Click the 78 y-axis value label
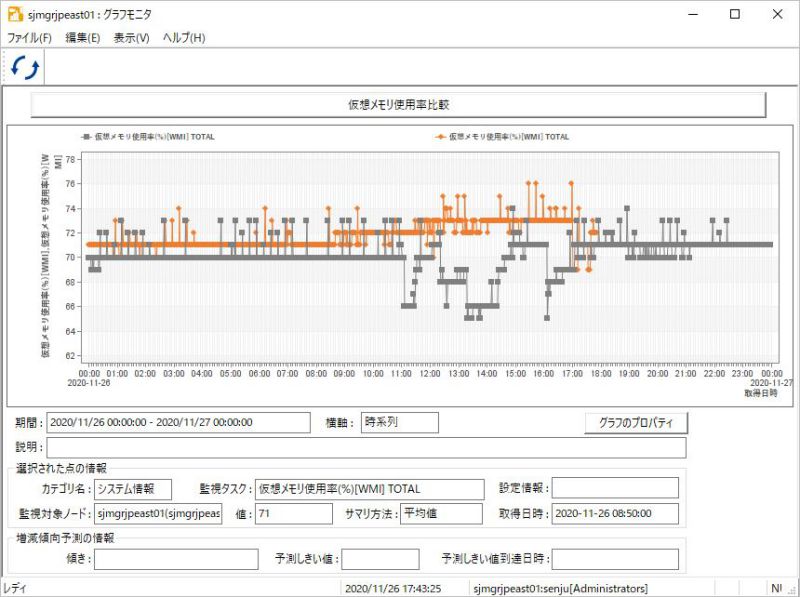 [x=70, y=160]
